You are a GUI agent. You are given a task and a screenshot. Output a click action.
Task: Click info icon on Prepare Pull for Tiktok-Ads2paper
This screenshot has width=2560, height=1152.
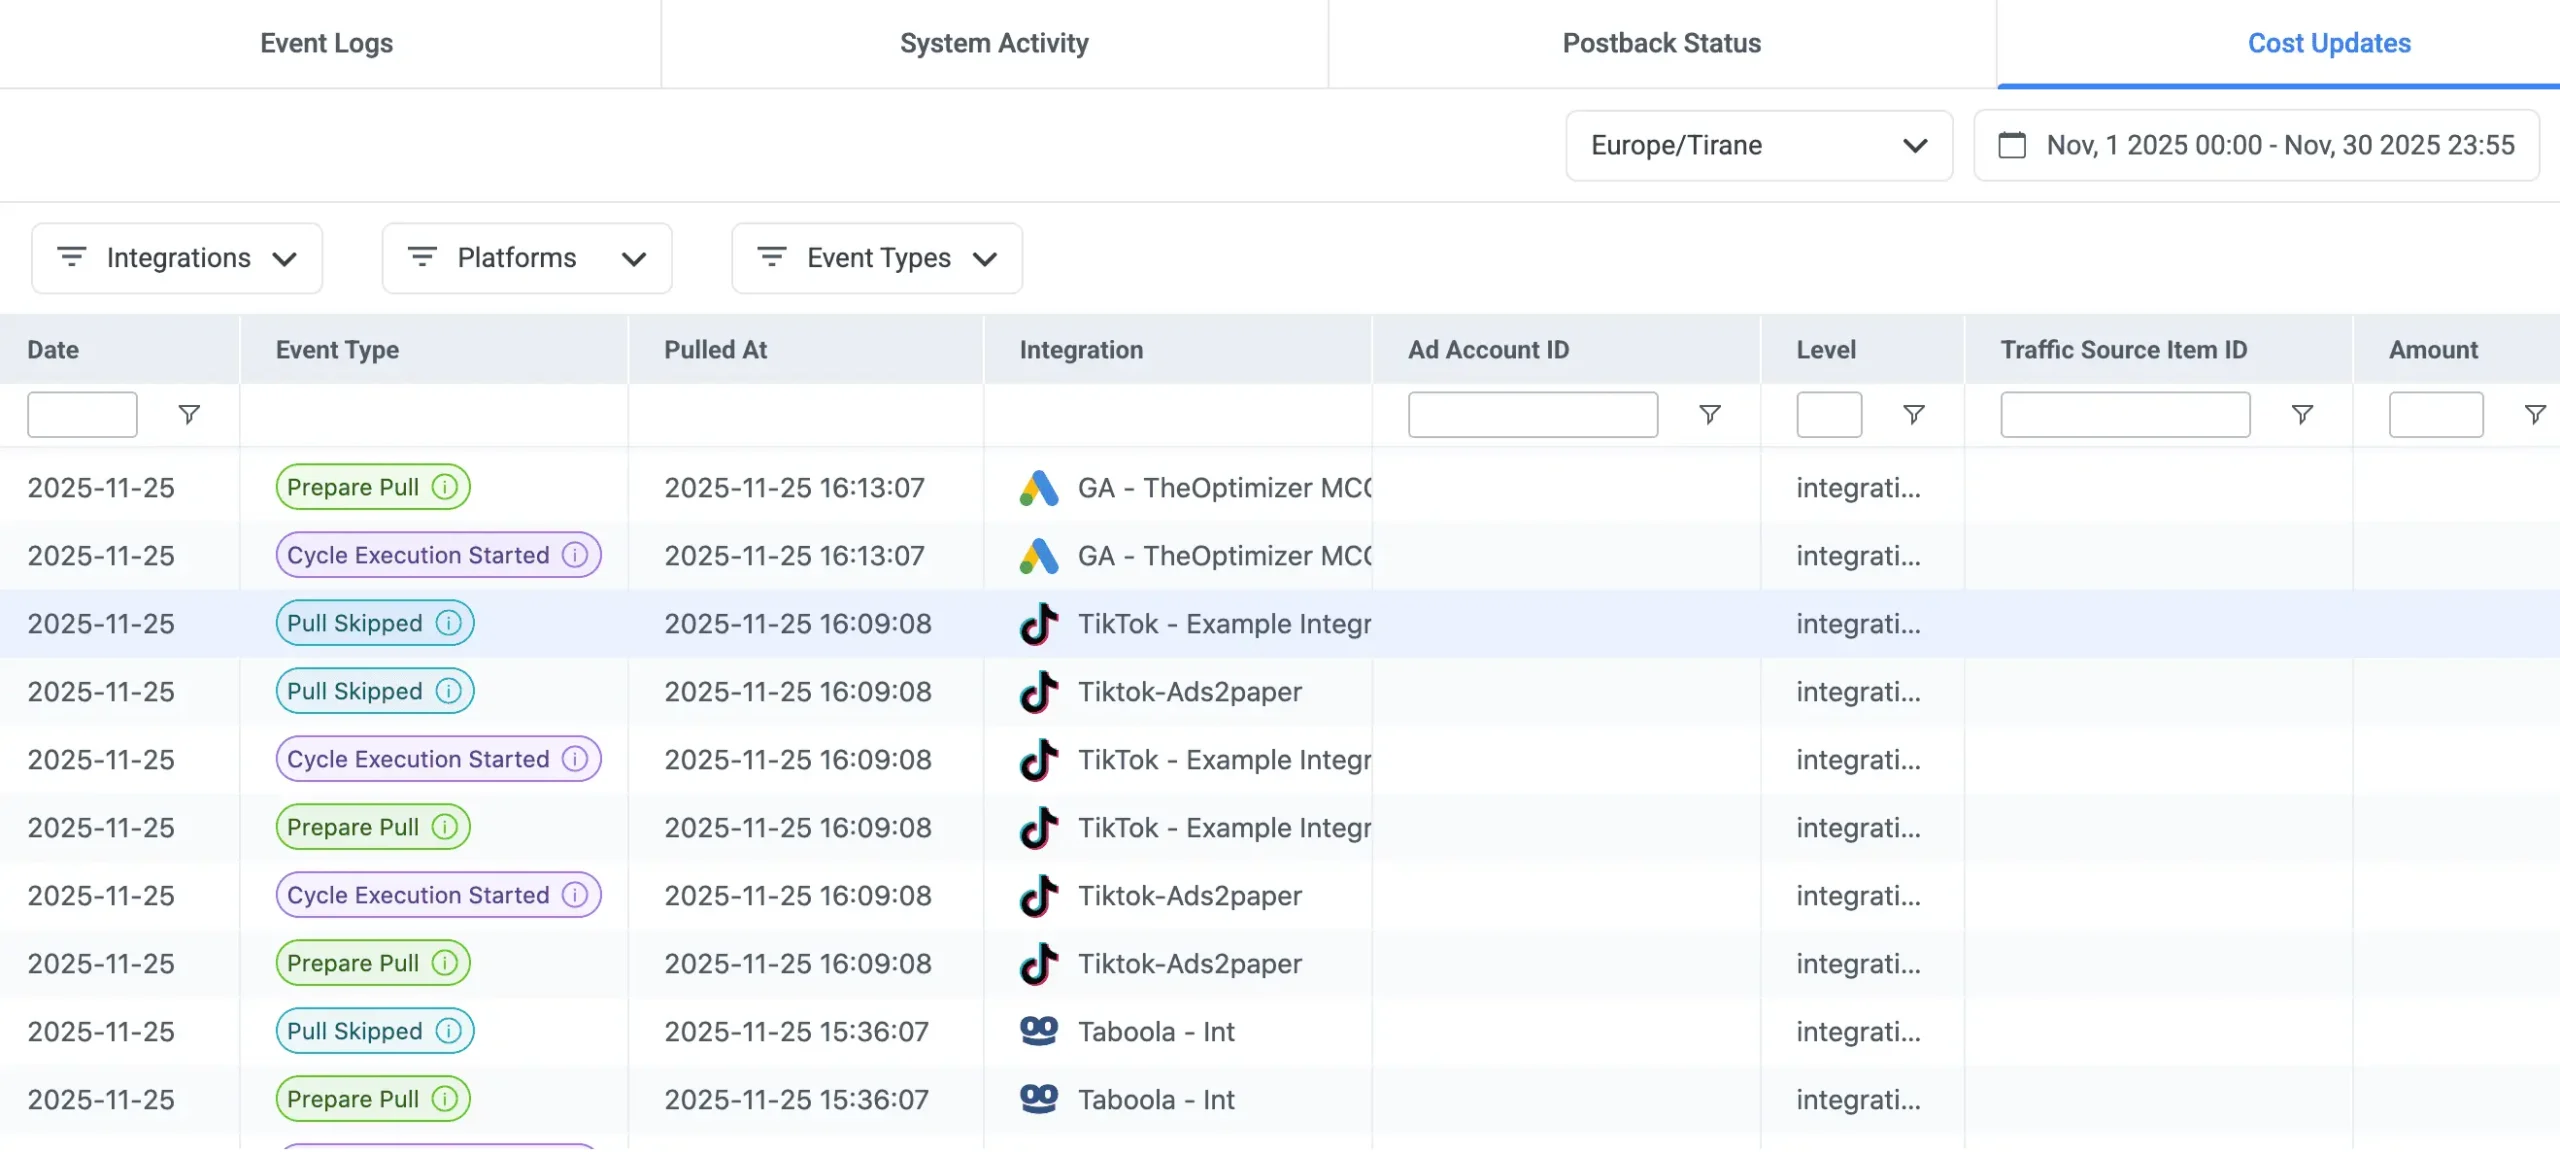coord(445,963)
